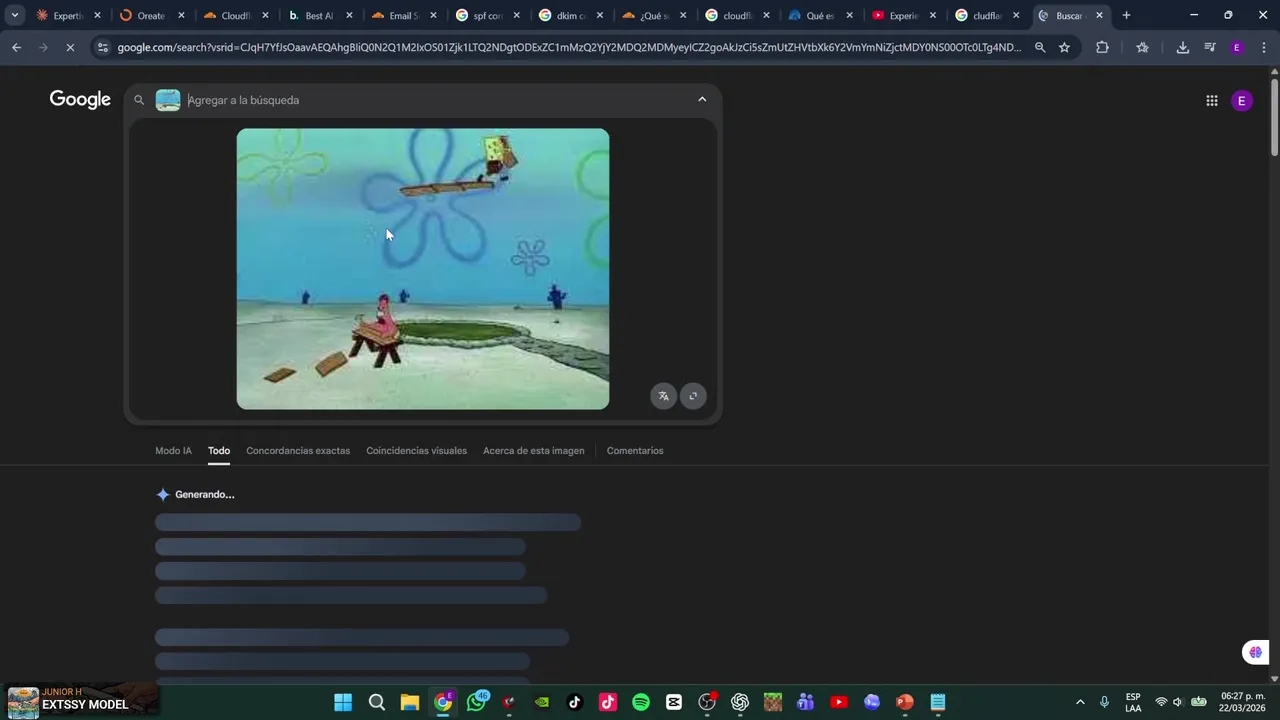Select the Todo results tab
This screenshot has height=720, width=1280.
(x=219, y=451)
